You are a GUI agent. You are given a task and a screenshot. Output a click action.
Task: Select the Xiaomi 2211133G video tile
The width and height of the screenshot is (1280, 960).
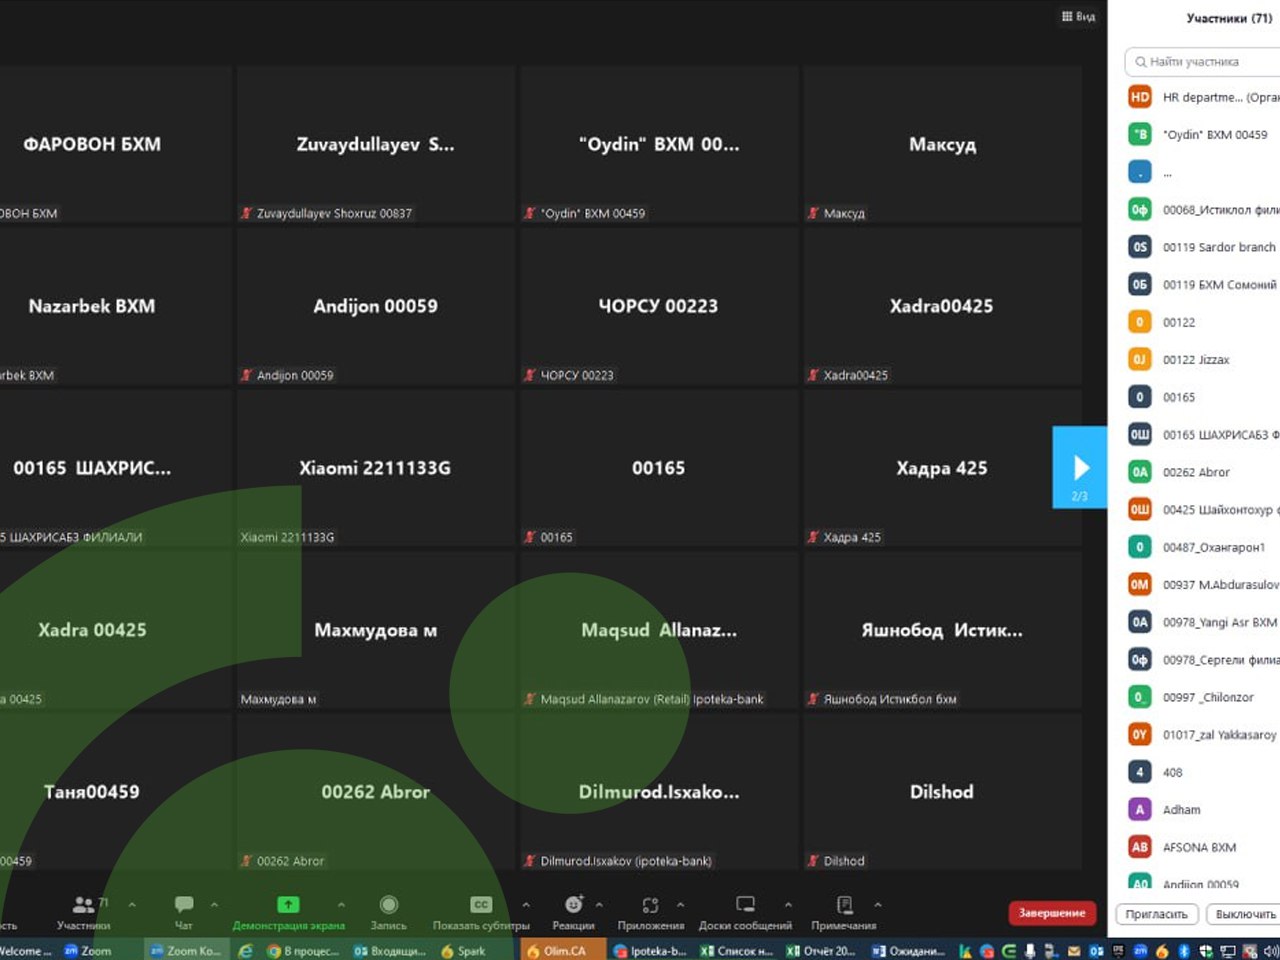click(376, 468)
